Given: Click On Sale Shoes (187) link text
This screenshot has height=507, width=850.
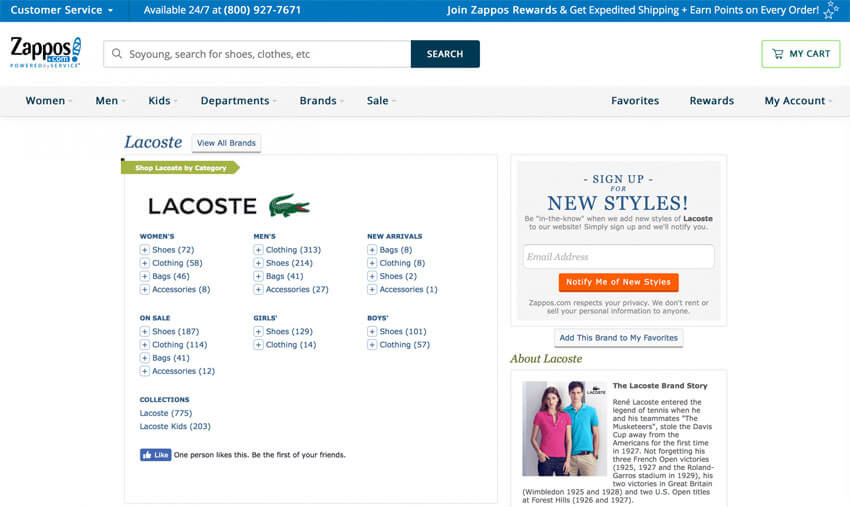Looking at the screenshot, I should pos(176,331).
